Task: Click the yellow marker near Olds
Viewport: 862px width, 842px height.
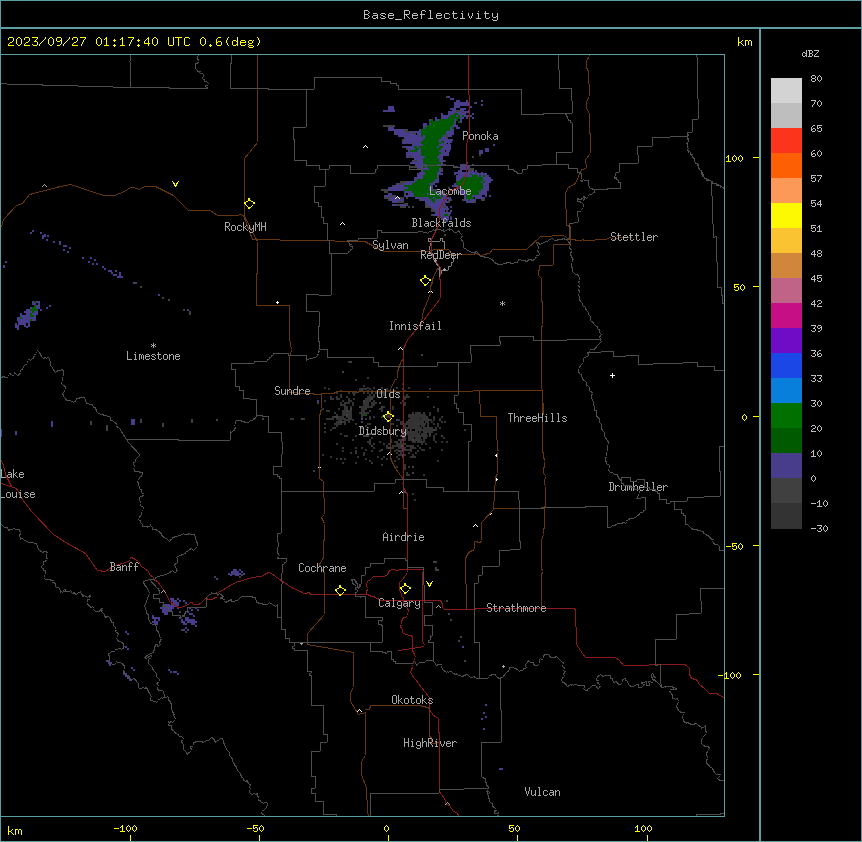Action: [388, 417]
